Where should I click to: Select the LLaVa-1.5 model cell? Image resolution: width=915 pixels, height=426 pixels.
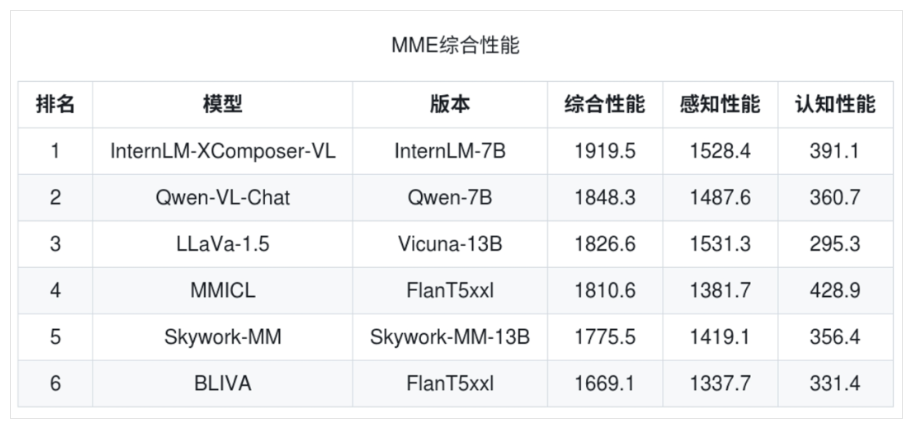click(222, 244)
